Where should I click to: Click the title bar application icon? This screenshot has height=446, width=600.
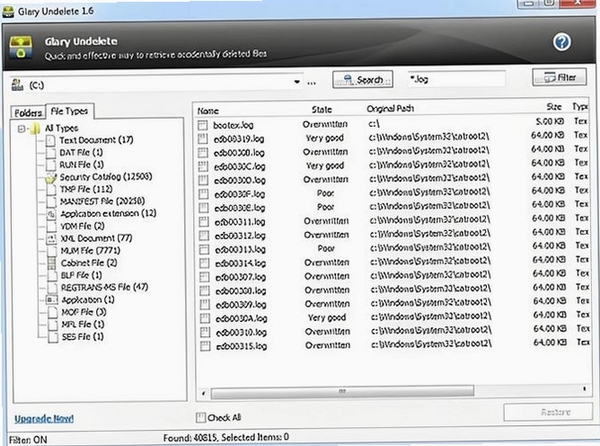8,11
